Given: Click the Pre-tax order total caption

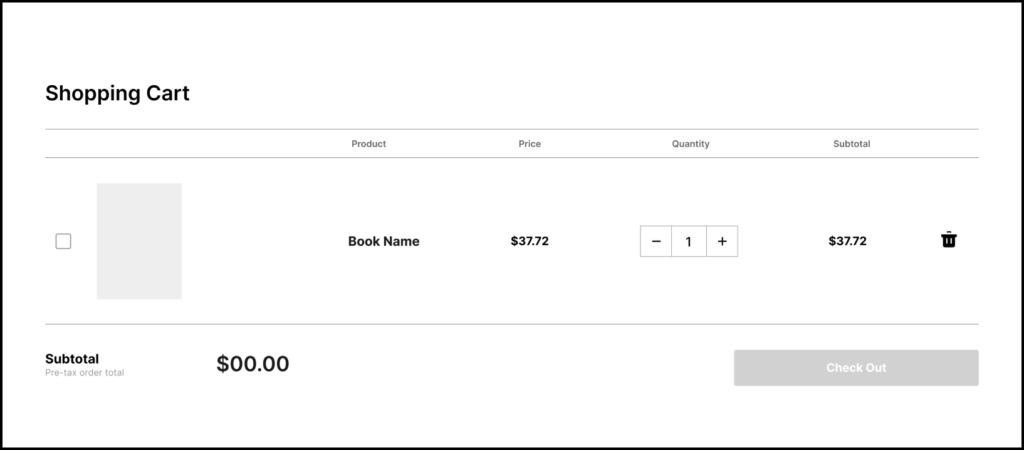Looking at the screenshot, I should pos(84,373).
